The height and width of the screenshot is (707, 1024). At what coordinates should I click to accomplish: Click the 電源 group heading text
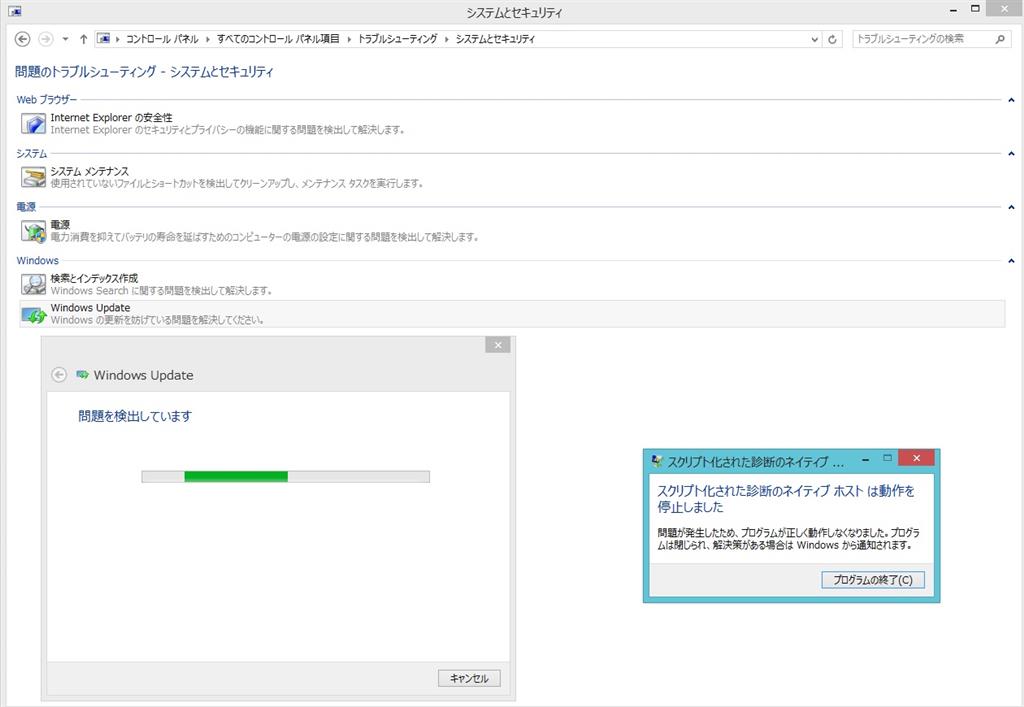26,207
